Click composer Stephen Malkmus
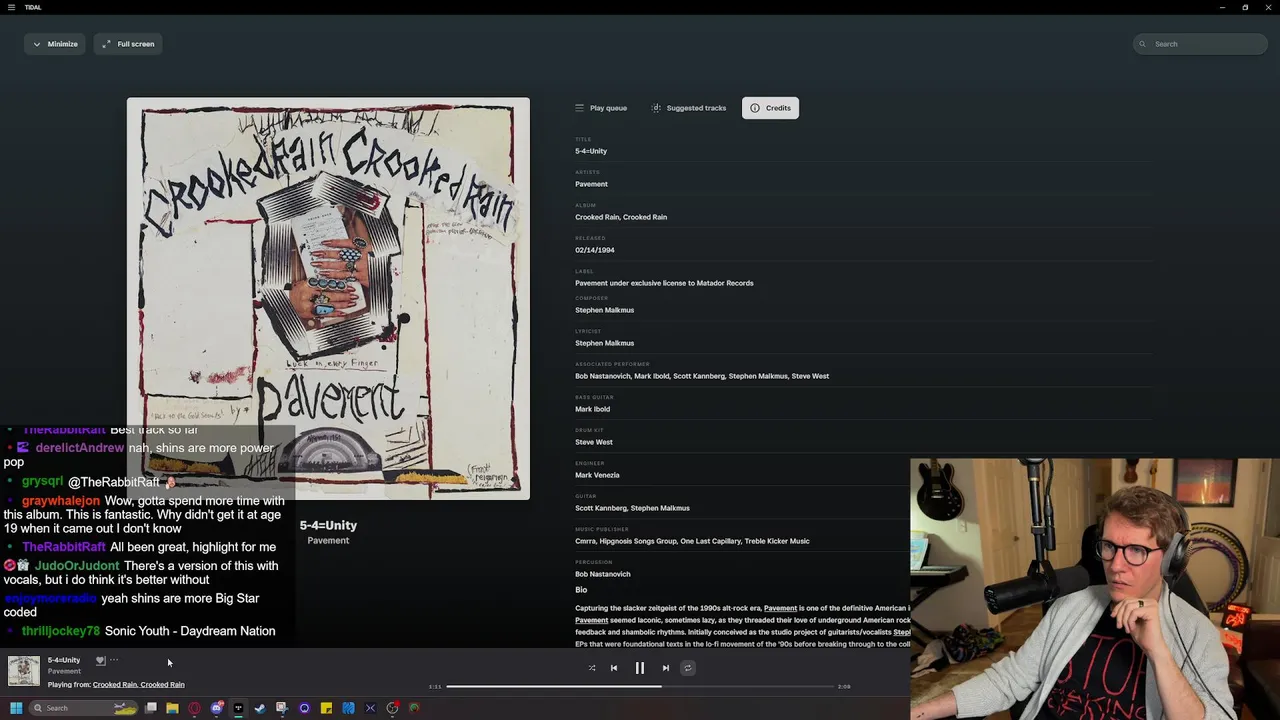Screen dimensions: 1280x720 604,310
